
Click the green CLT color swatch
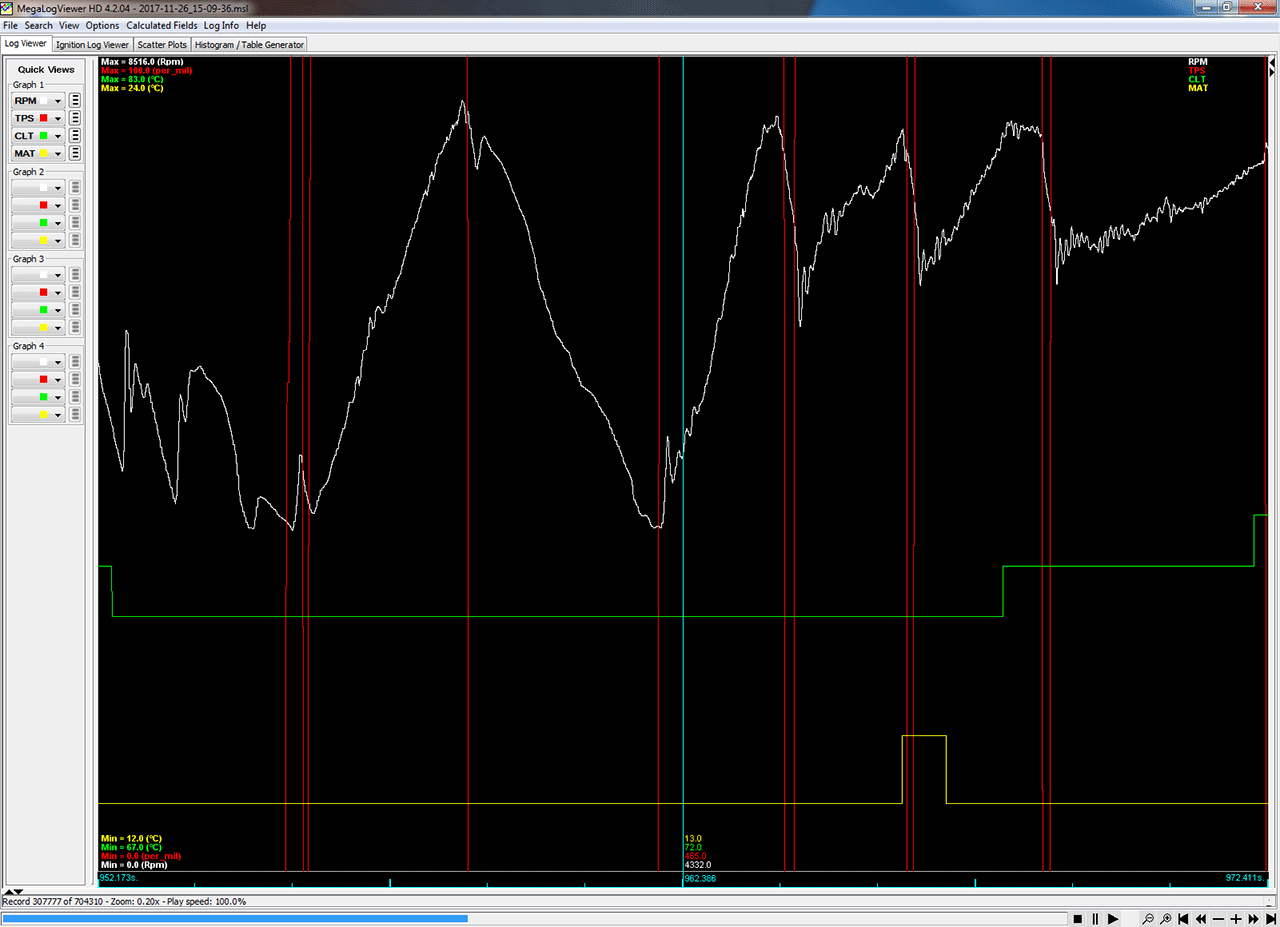44,136
